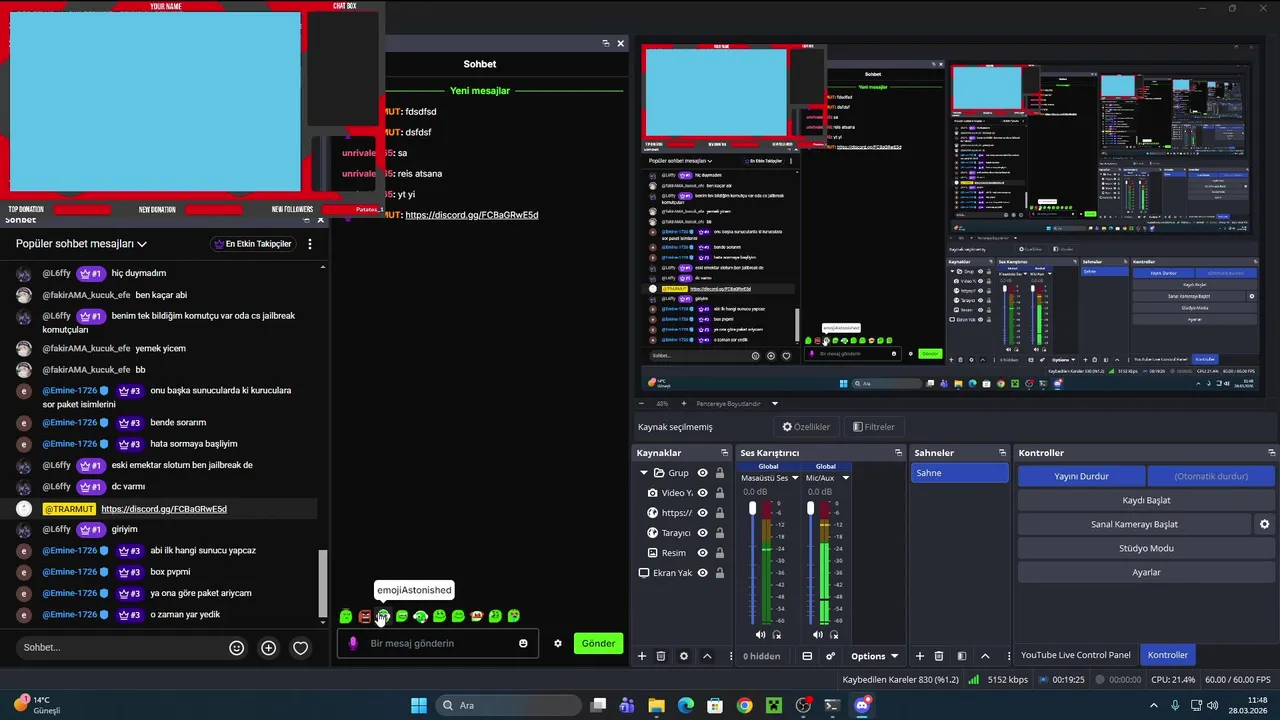Viewport: 1280px width, 720px height.
Task: Open chat settings gear next to Gönder
Action: coord(558,643)
